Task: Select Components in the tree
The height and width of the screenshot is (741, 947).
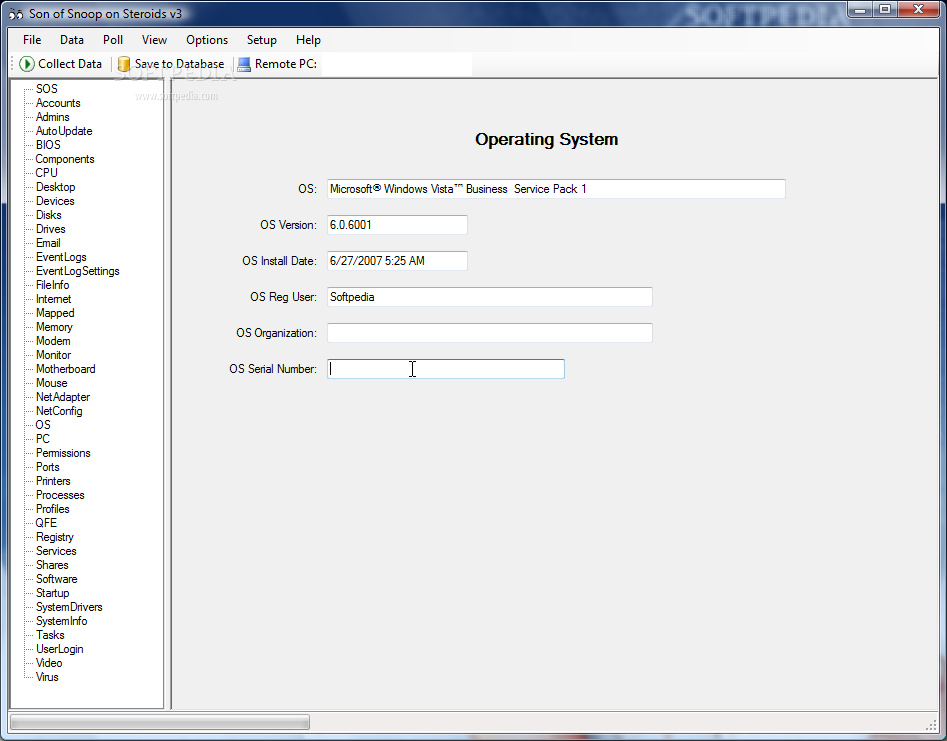Action: [65, 159]
